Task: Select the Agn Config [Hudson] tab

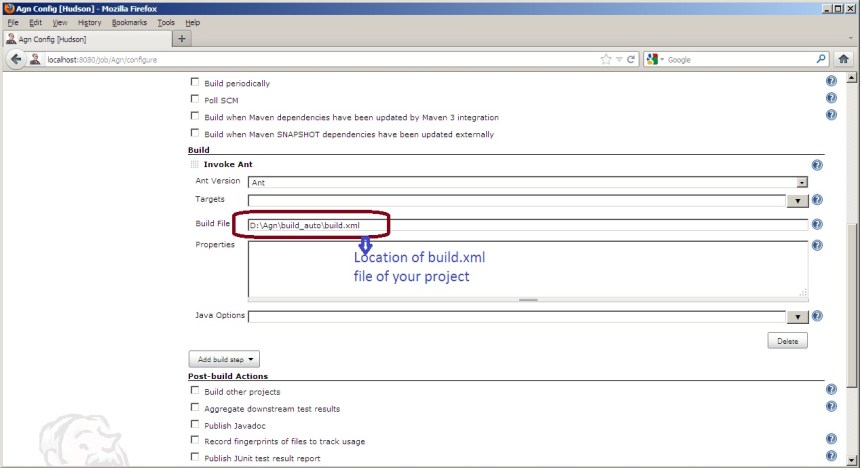Action: click(88, 39)
